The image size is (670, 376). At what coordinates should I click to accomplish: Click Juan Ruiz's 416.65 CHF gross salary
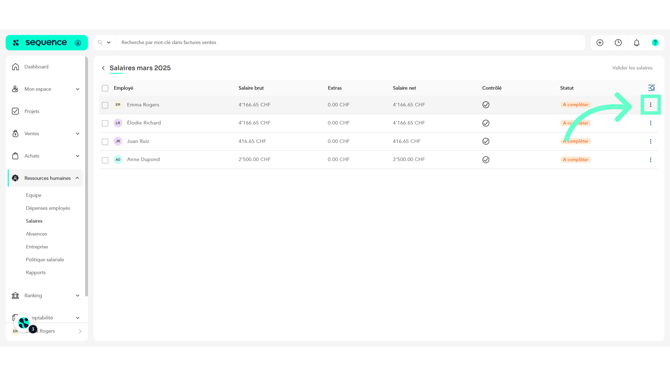click(x=252, y=141)
